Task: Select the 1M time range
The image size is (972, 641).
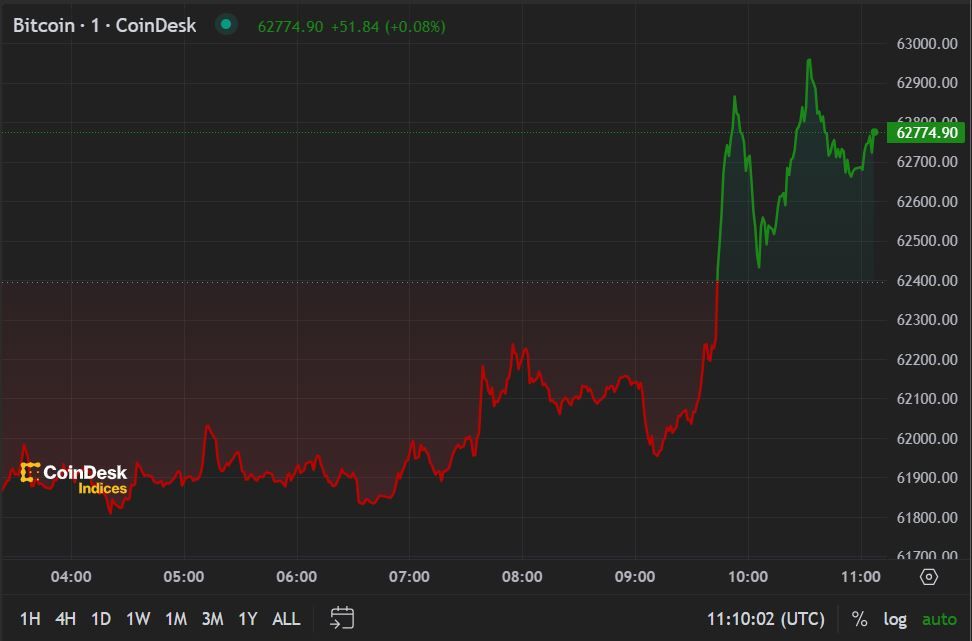Action: (x=176, y=619)
